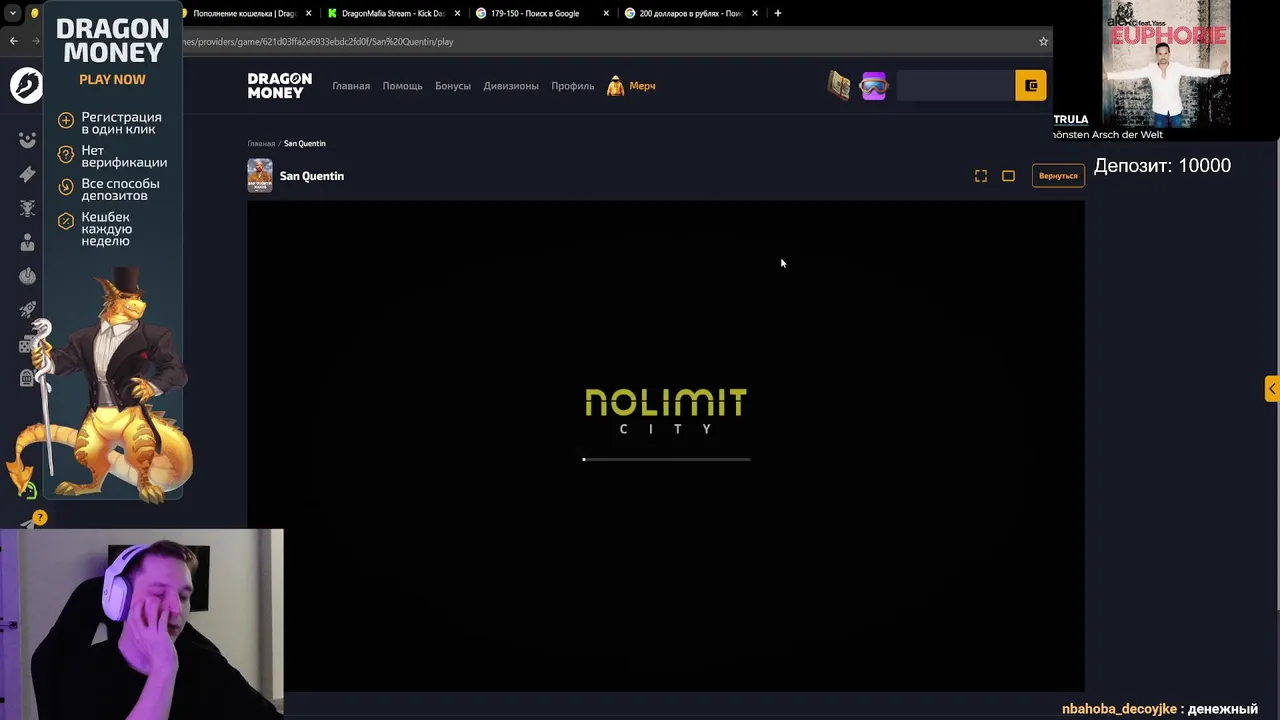Click the 'Нет верификации' text
The height and width of the screenshot is (720, 1280).
click(124, 156)
